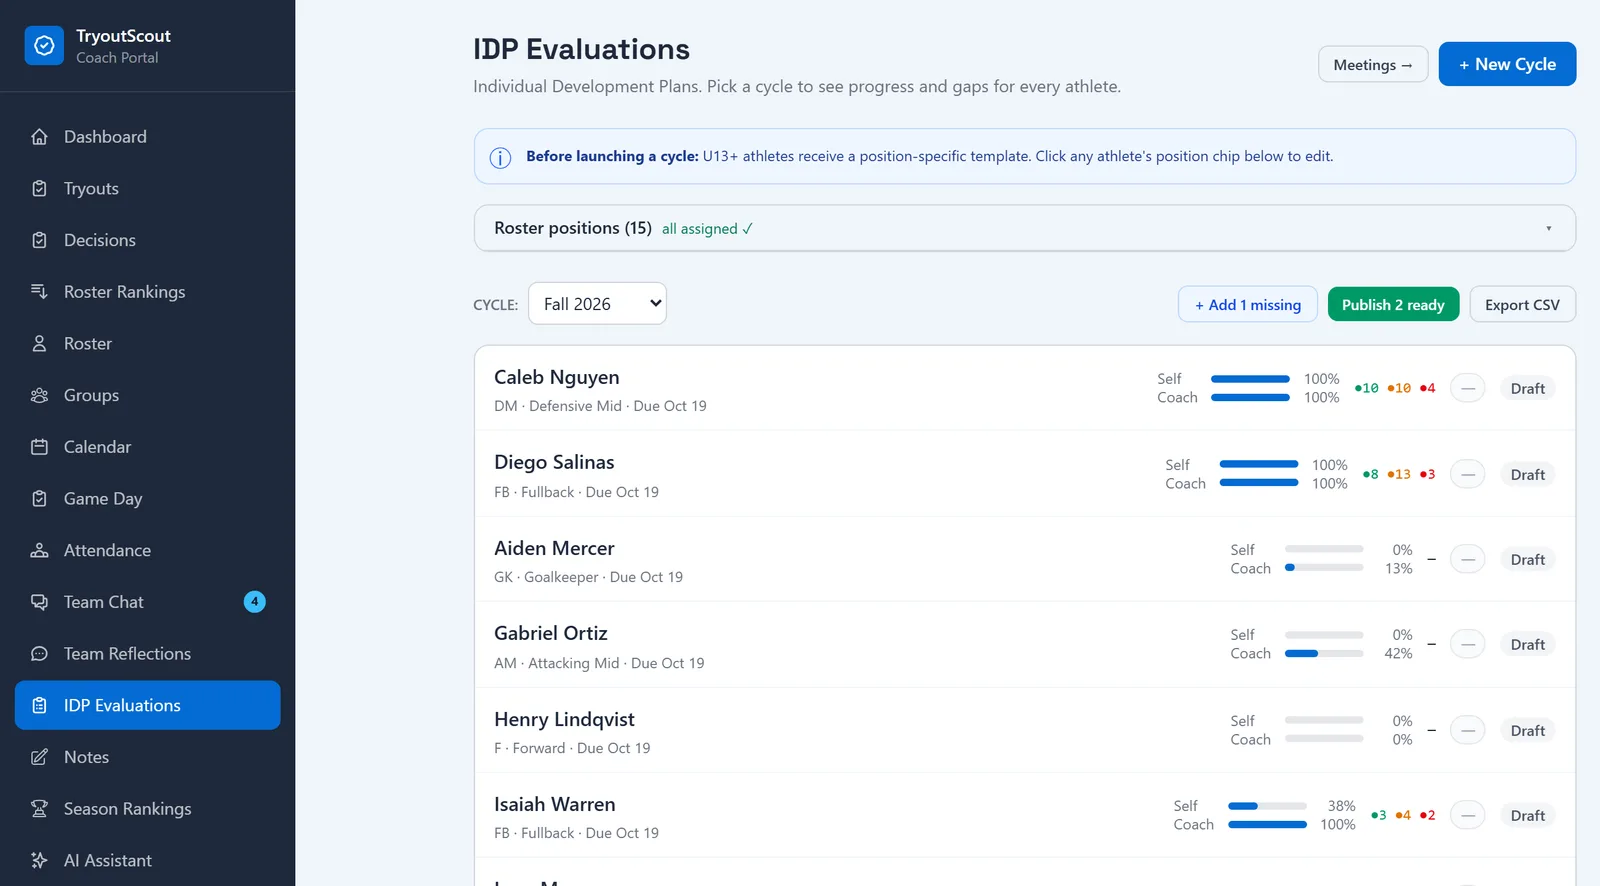
Task: Click the Team Chat bubbles icon
Action: coord(39,602)
